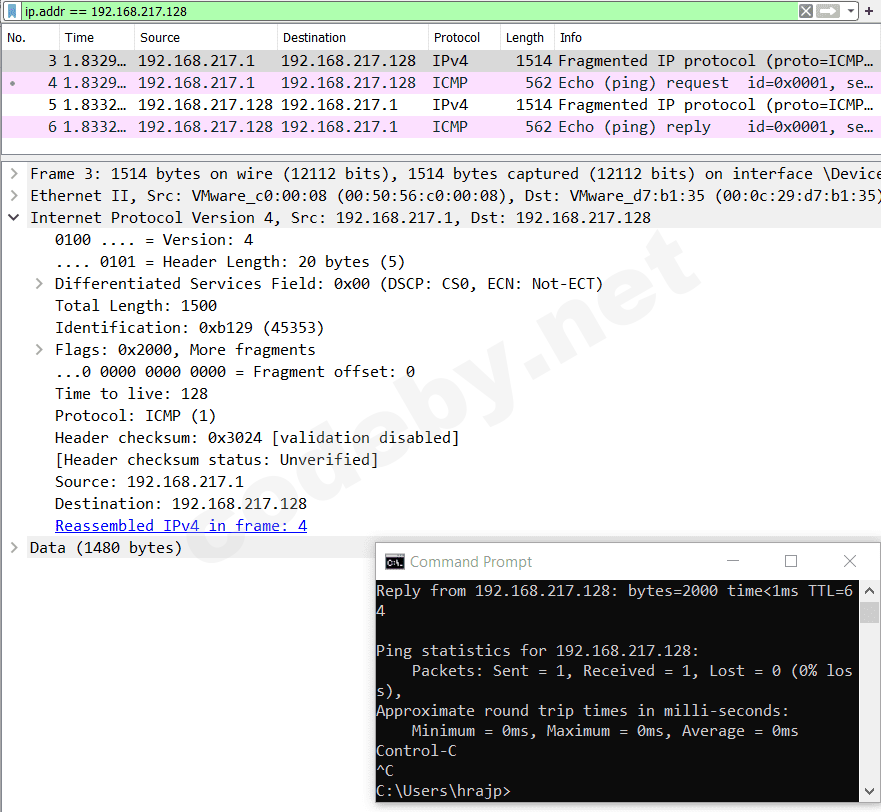Follow the Reassembled IPv4 in frame 4 link
The image size is (881, 812).
[180, 525]
